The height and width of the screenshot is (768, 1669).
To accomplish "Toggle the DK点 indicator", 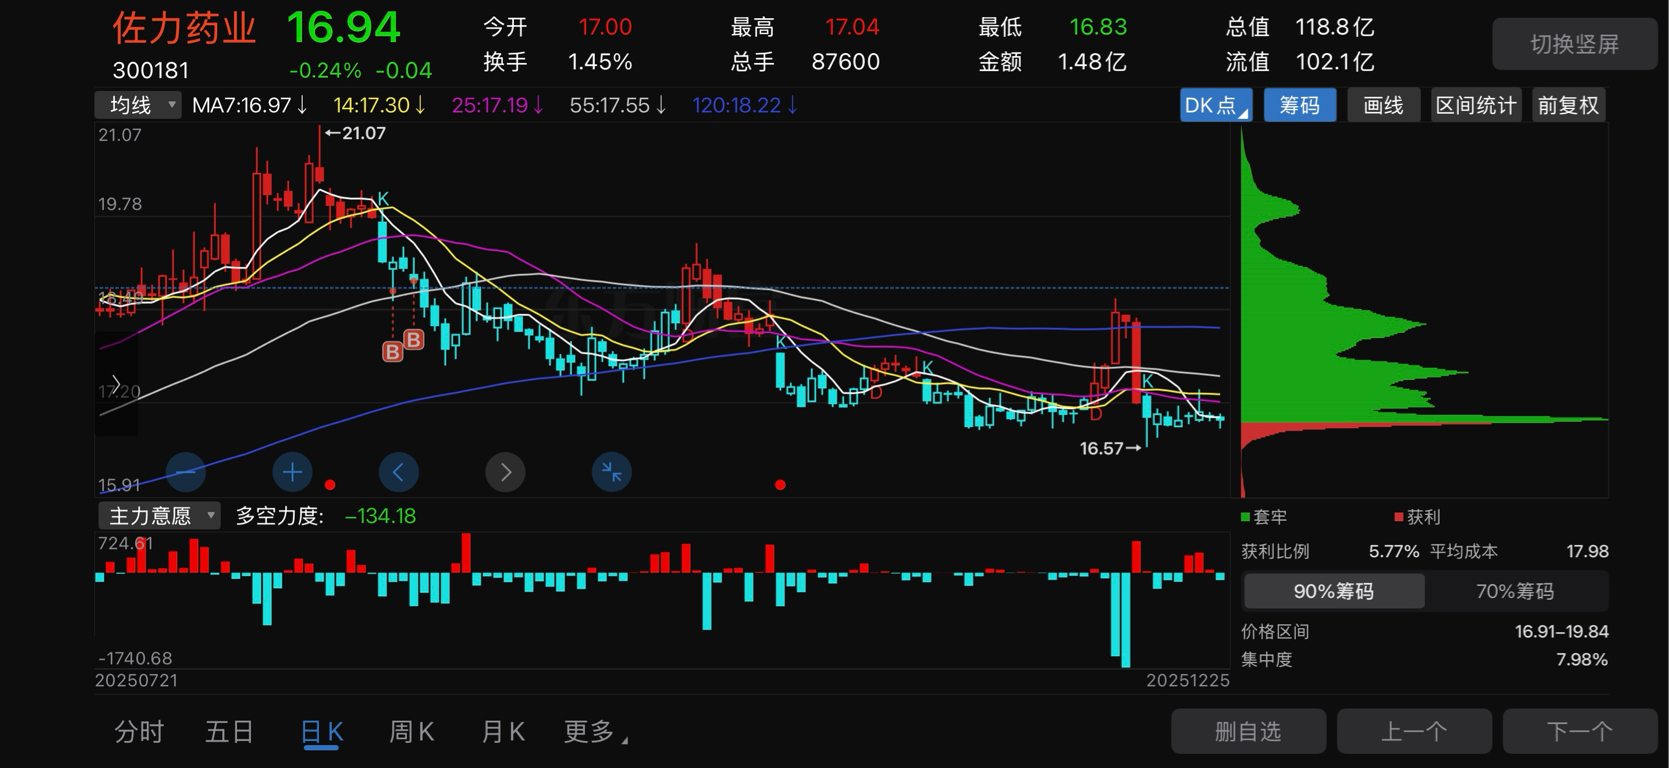I will 1216,105.
